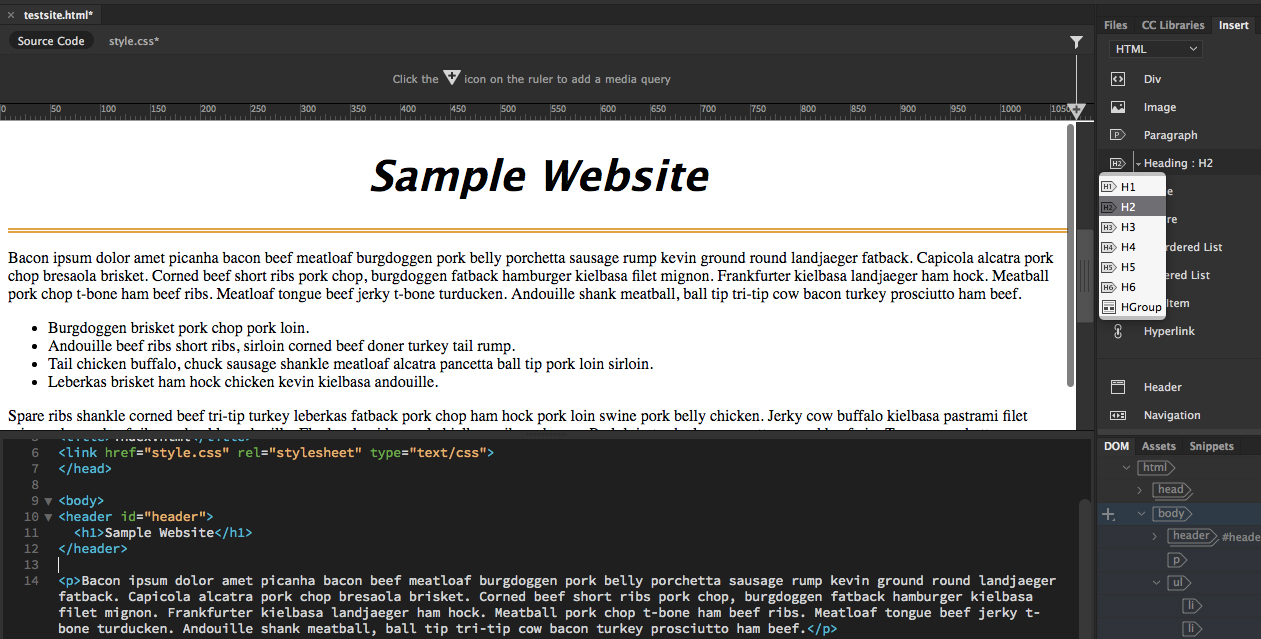This screenshot has width=1261, height=639.
Task: Open the related file style.css
Action: click(134, 41)
